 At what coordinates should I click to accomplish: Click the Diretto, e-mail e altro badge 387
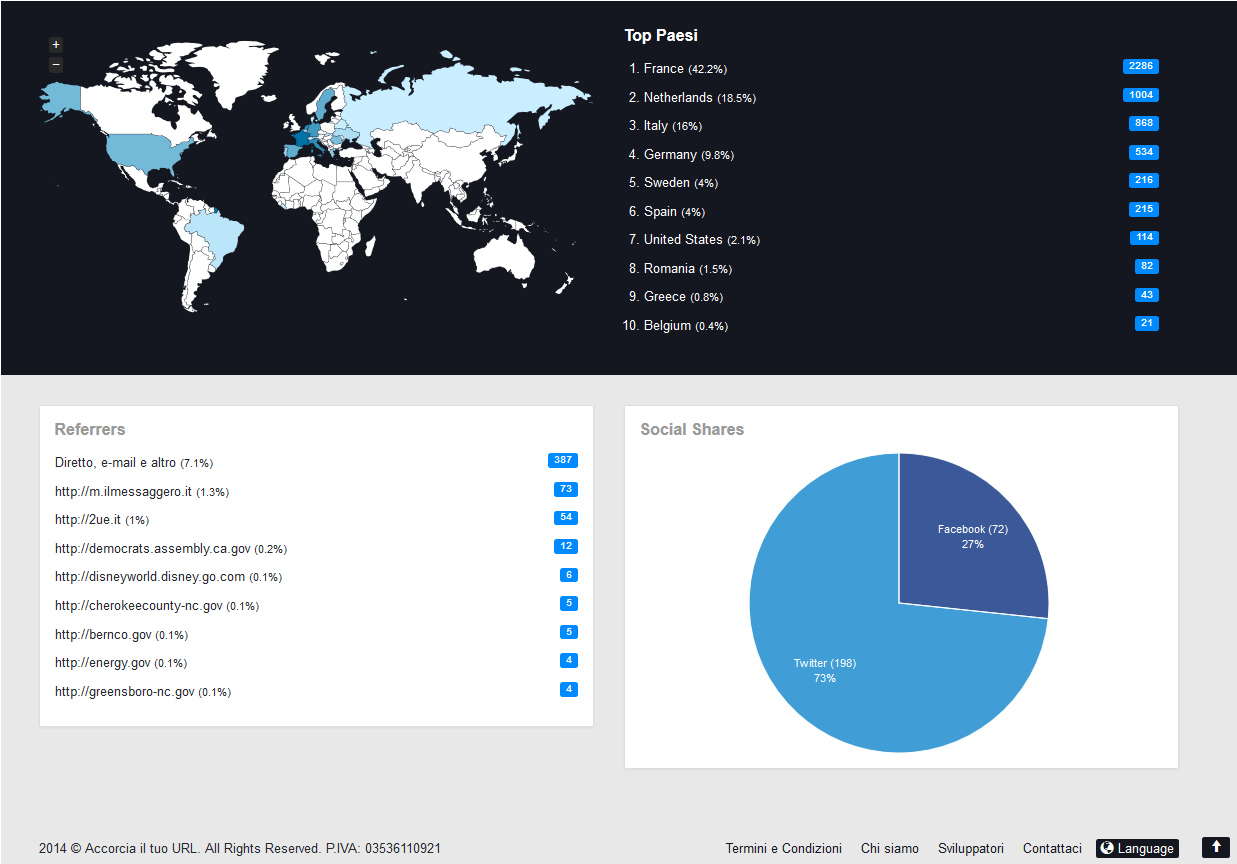pos(562,460)
